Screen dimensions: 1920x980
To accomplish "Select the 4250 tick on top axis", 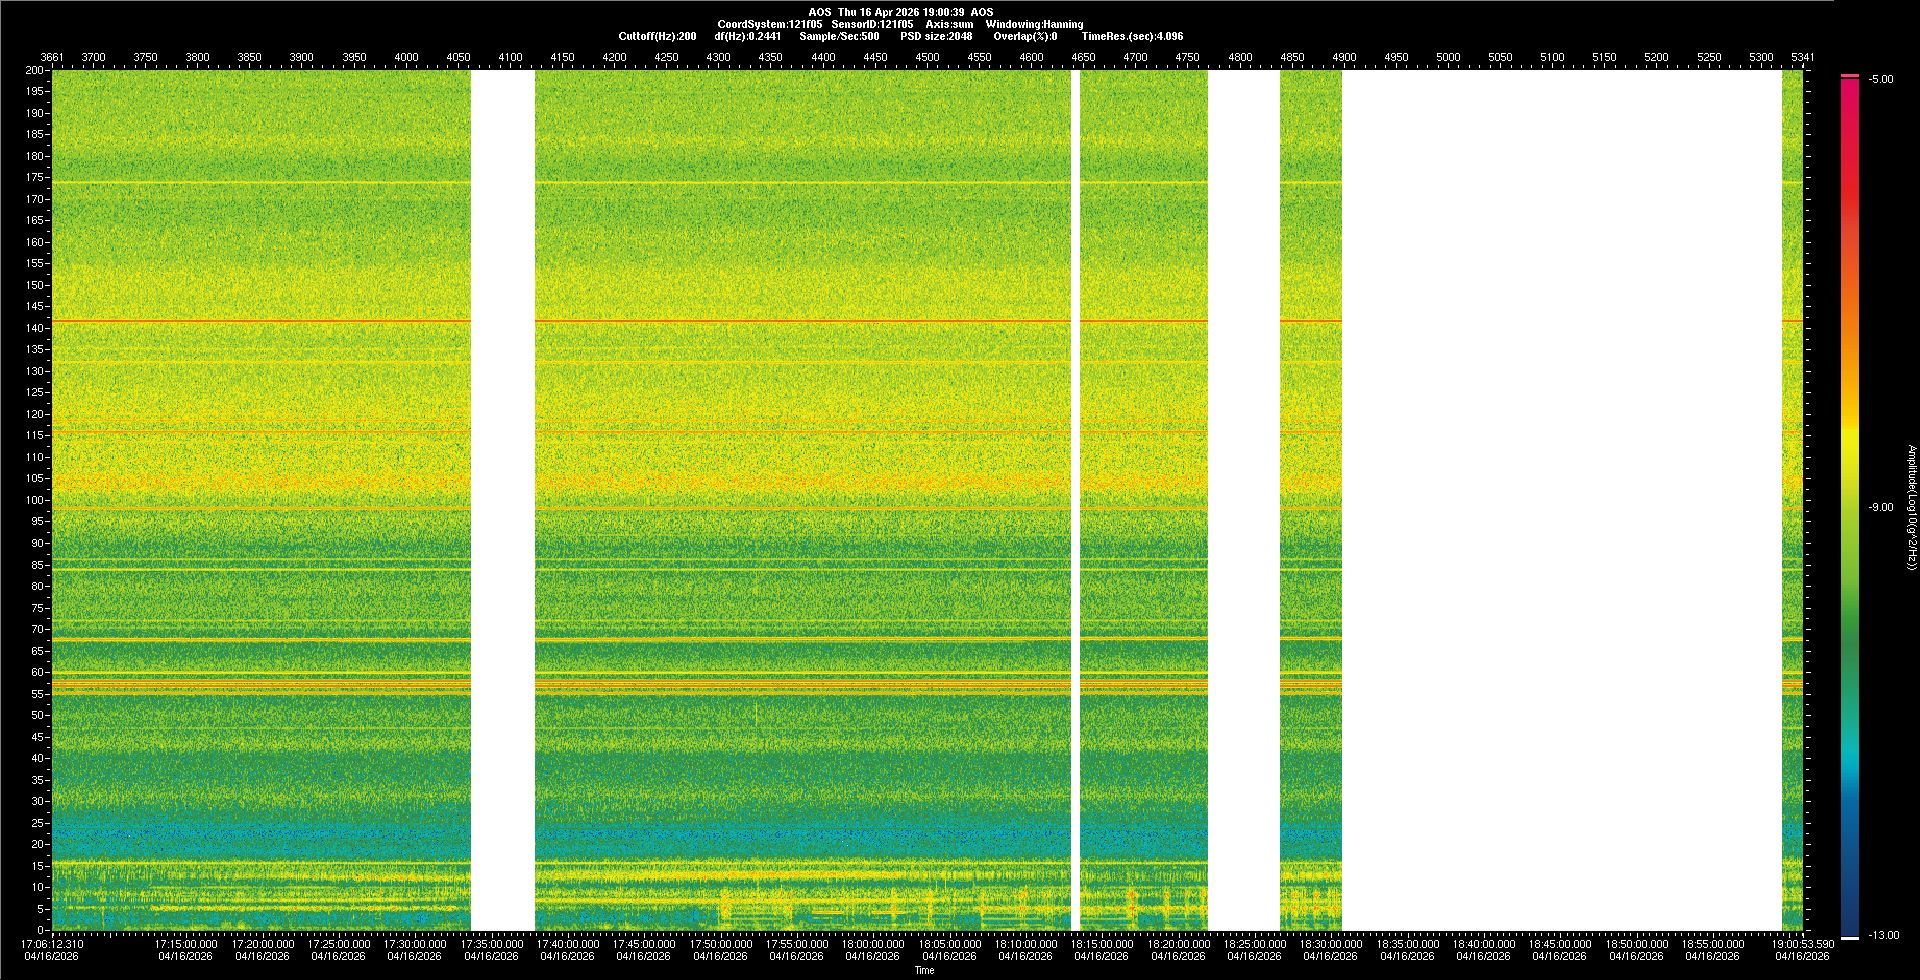I will tap(667, 57).
